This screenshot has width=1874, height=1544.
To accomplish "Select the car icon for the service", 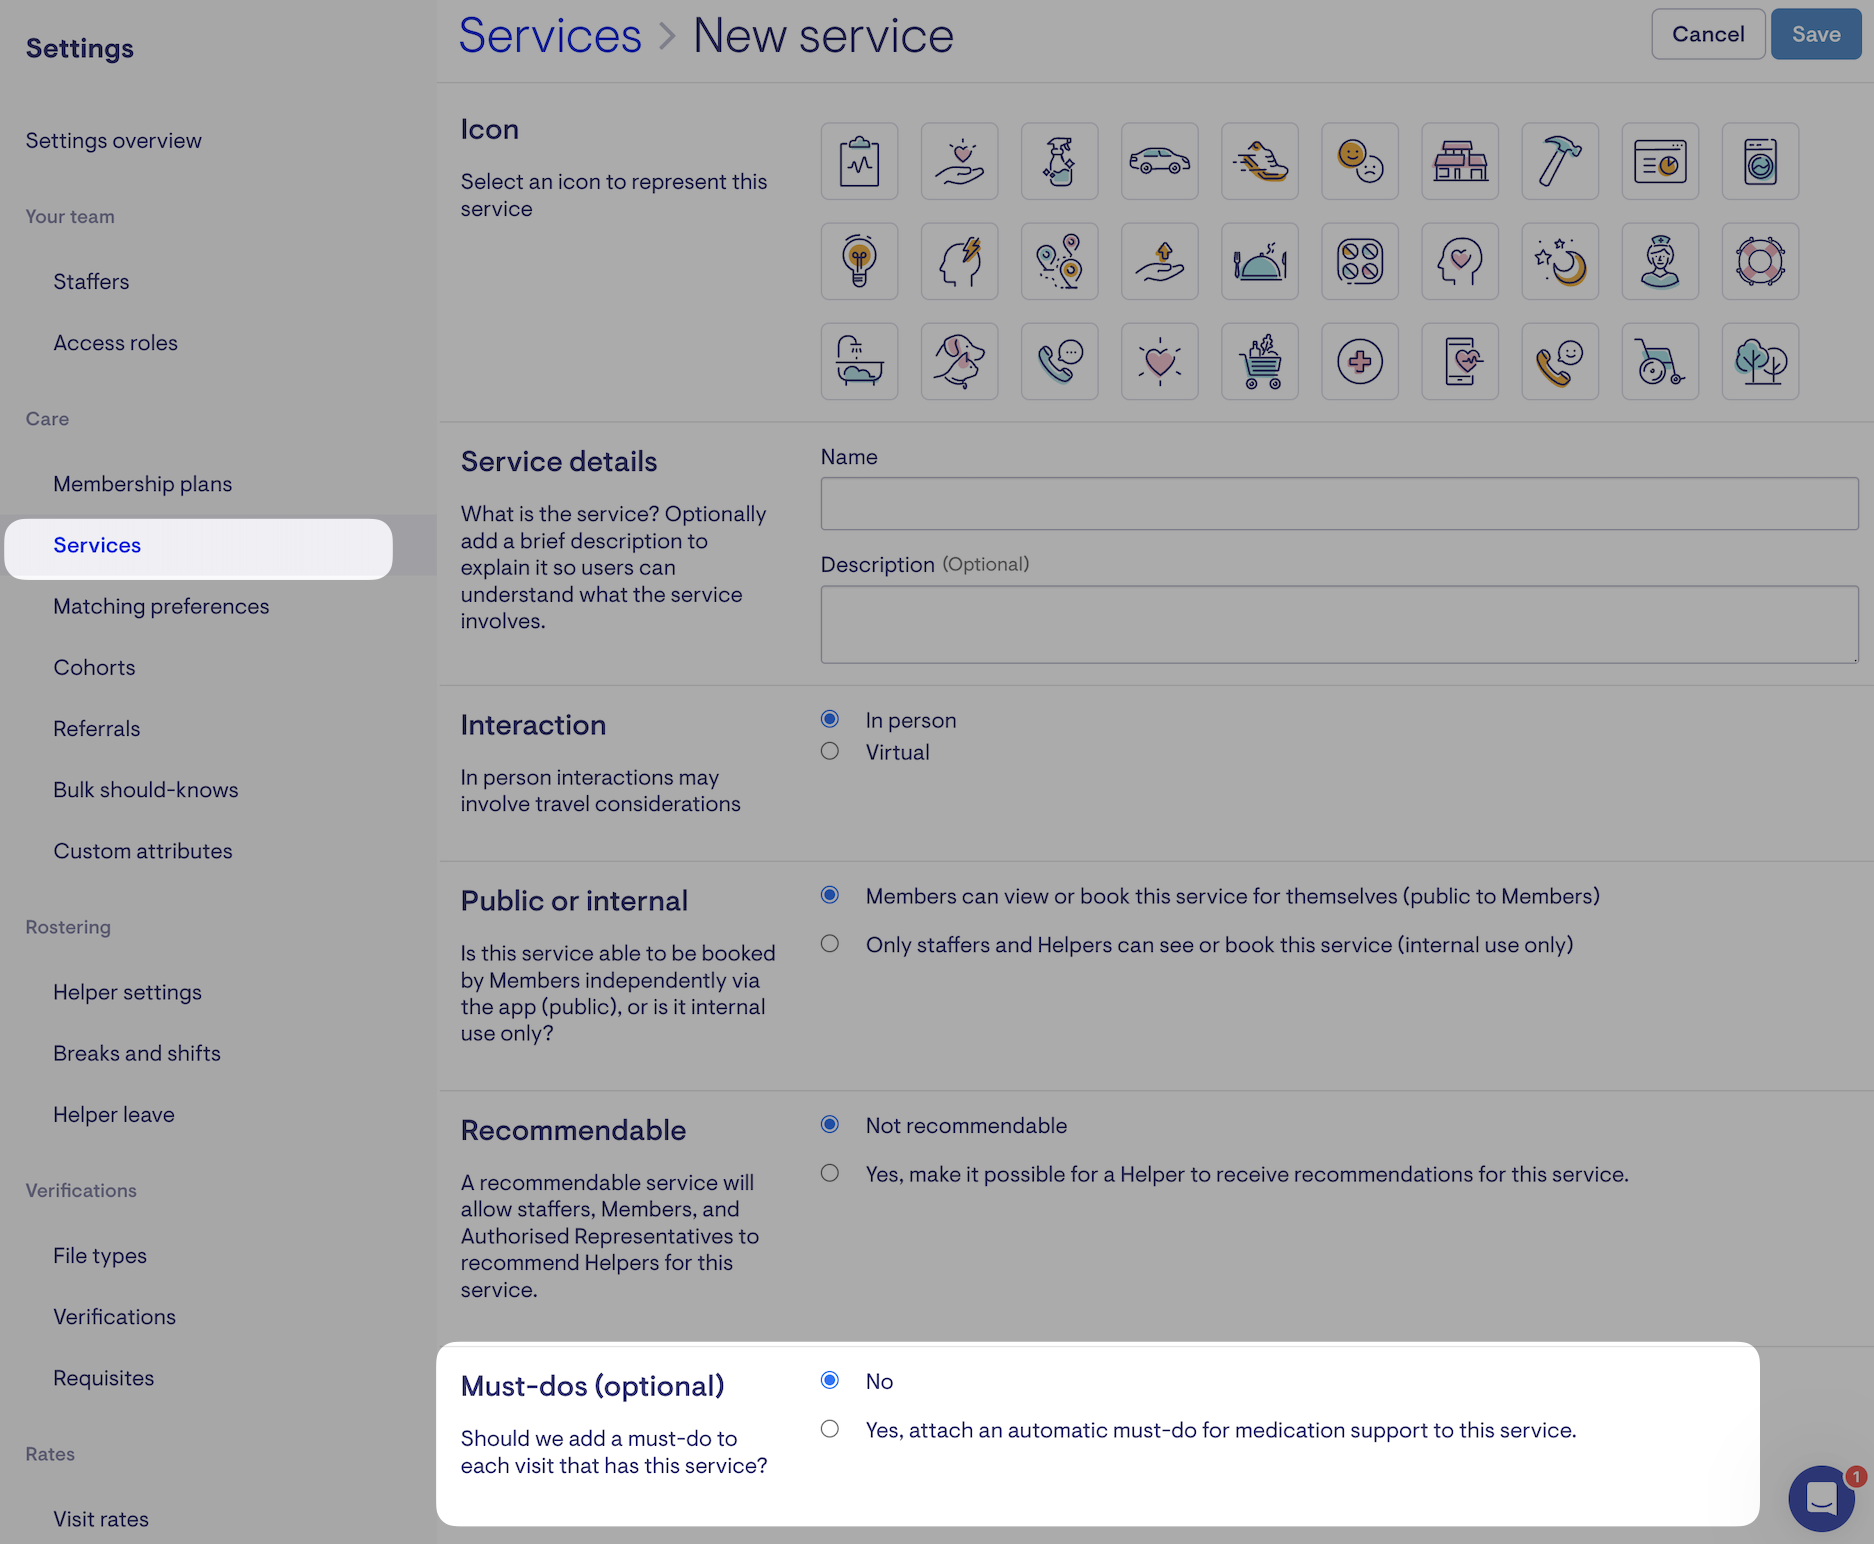I will click(x=1159, y=161).
